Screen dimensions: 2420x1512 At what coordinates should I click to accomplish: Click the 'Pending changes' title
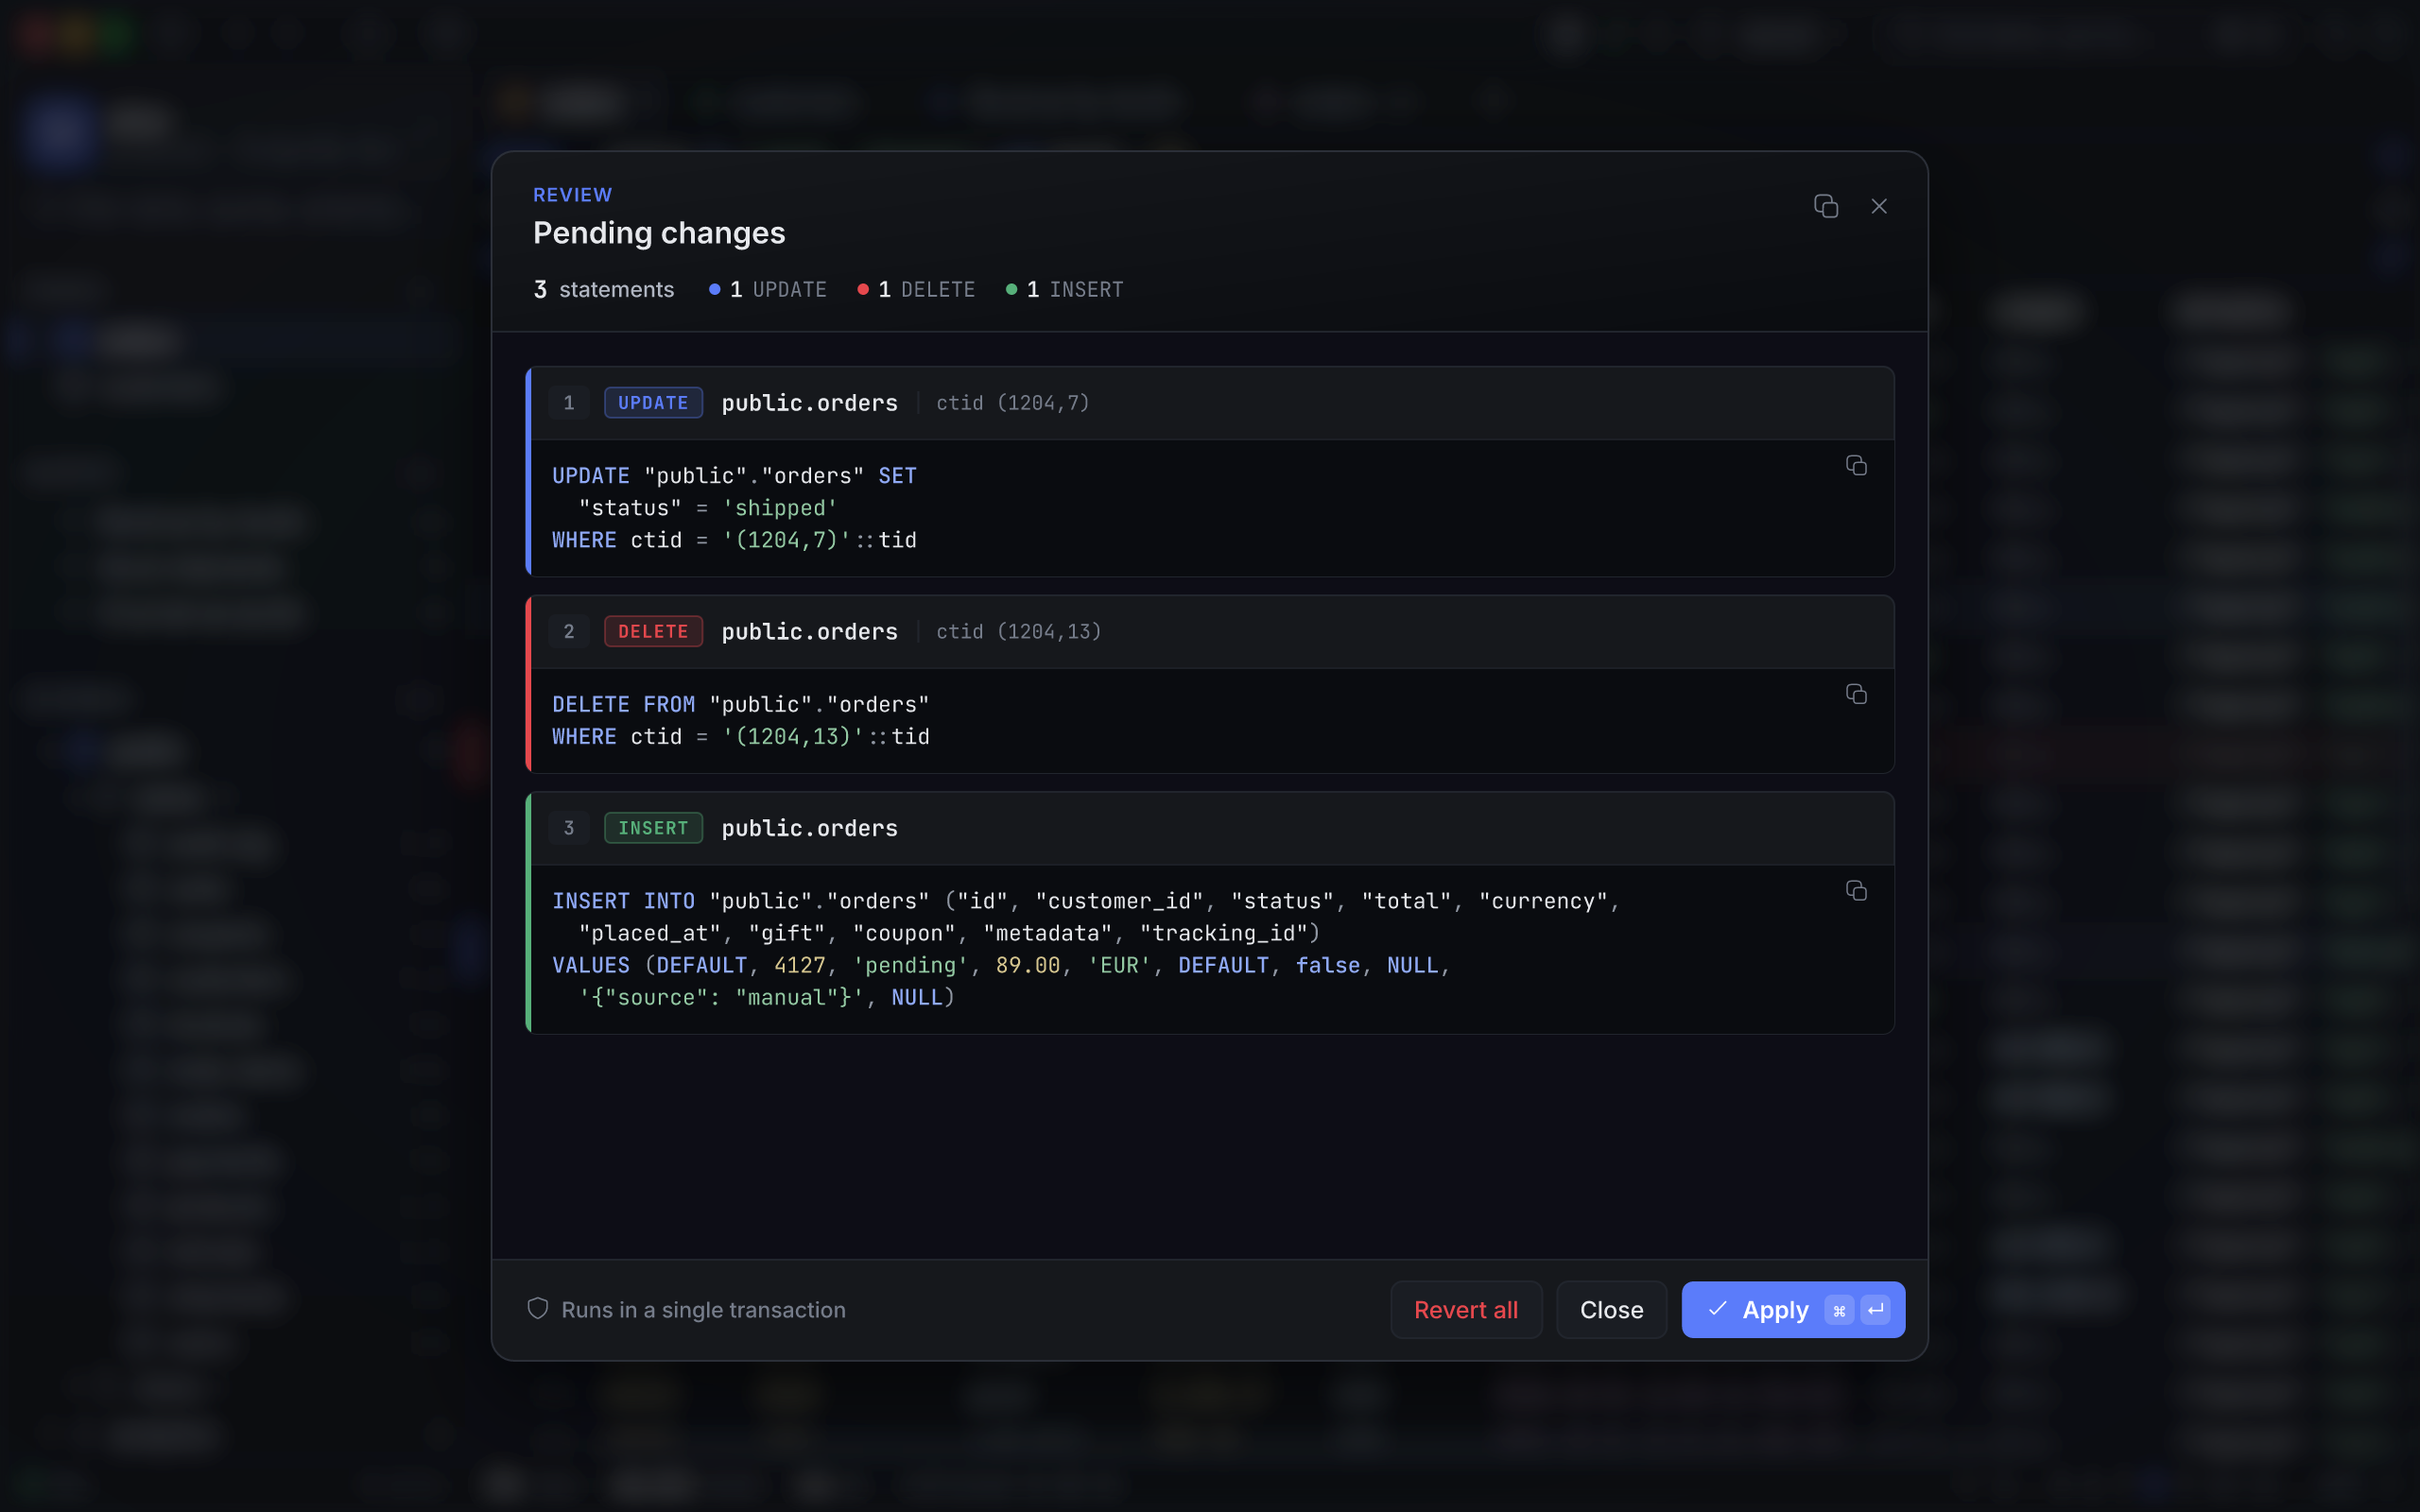pyautogui.click(x=659, y=233)
